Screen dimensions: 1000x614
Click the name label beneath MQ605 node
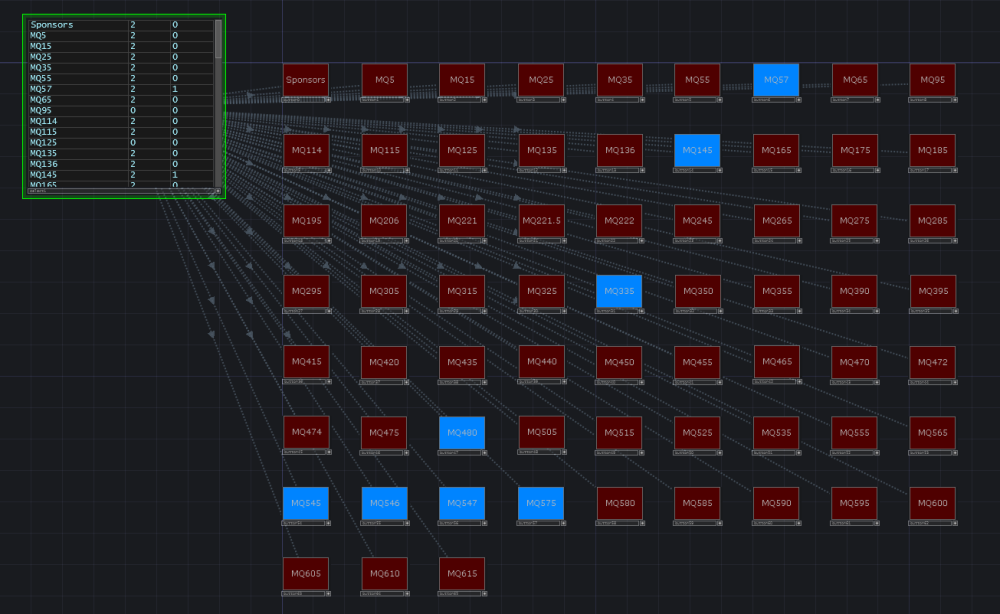300,593
